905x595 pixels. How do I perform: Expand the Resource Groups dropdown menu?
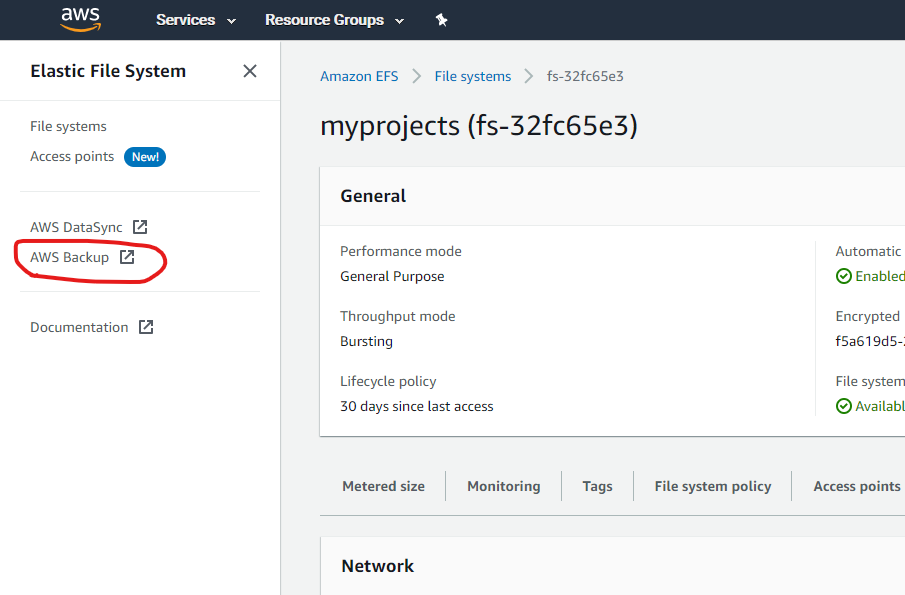[x=334, y=20]
